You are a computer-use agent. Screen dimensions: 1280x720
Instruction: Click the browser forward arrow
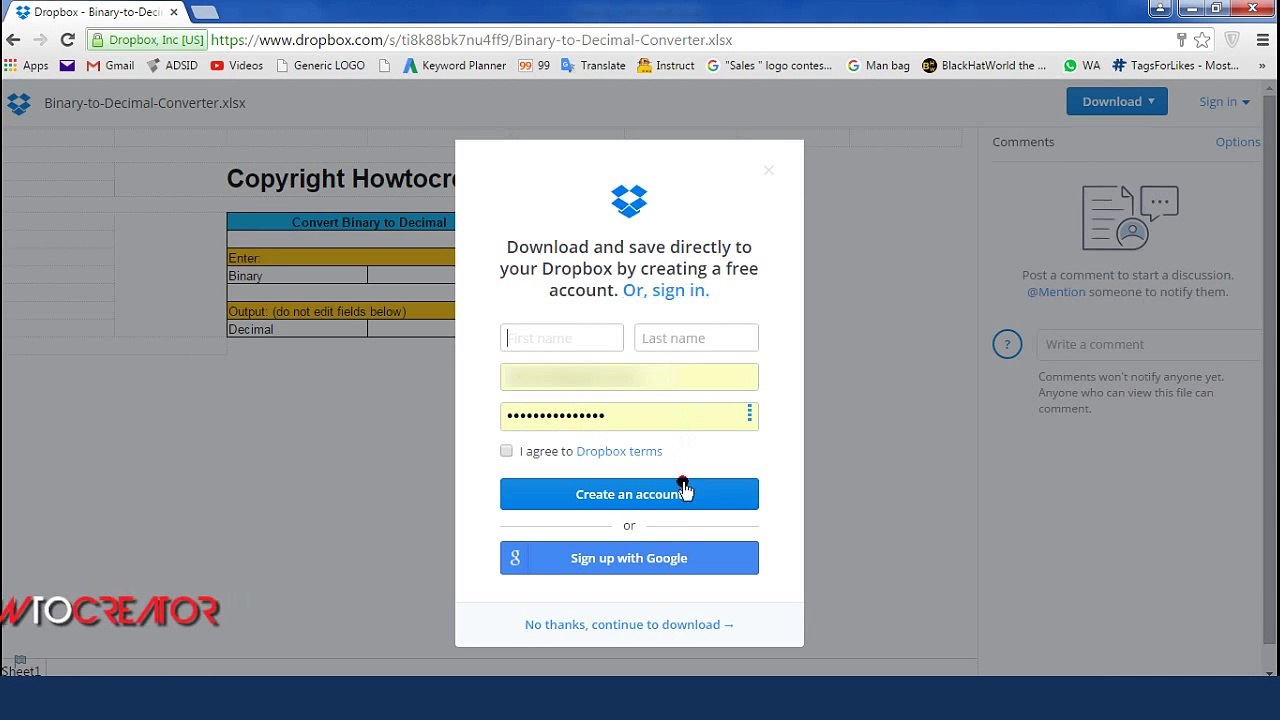pos(40,40)
